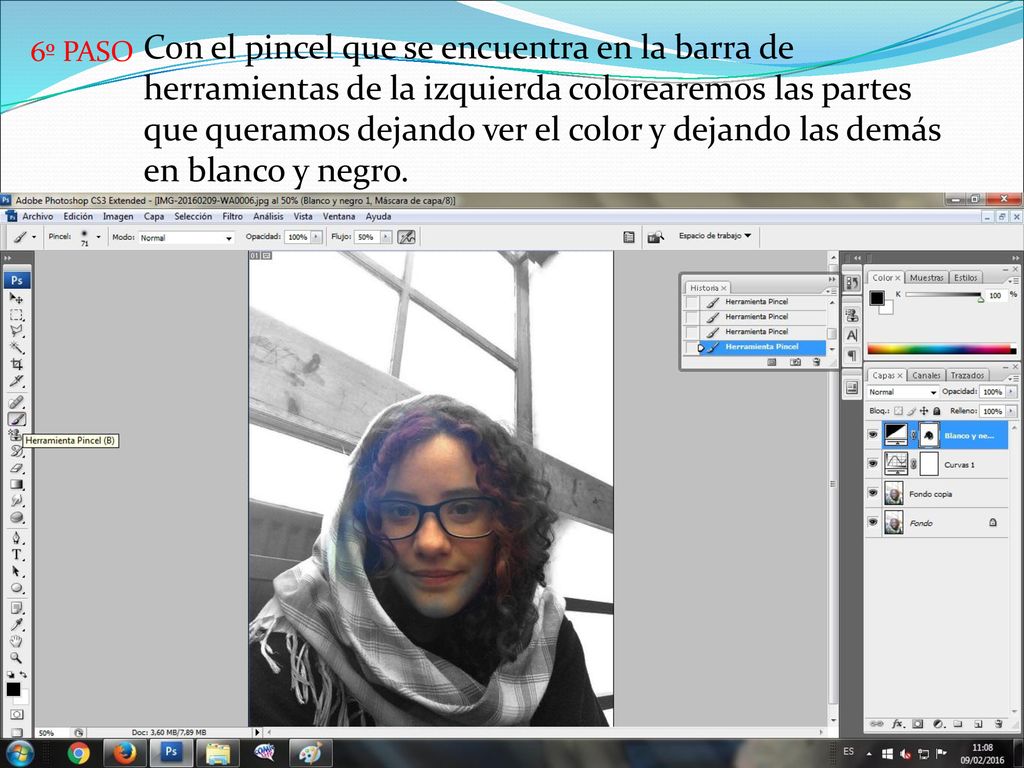Switch to the Estilos tab
The width and height of the screenshot is (1024, 768).
pos(965,278)
